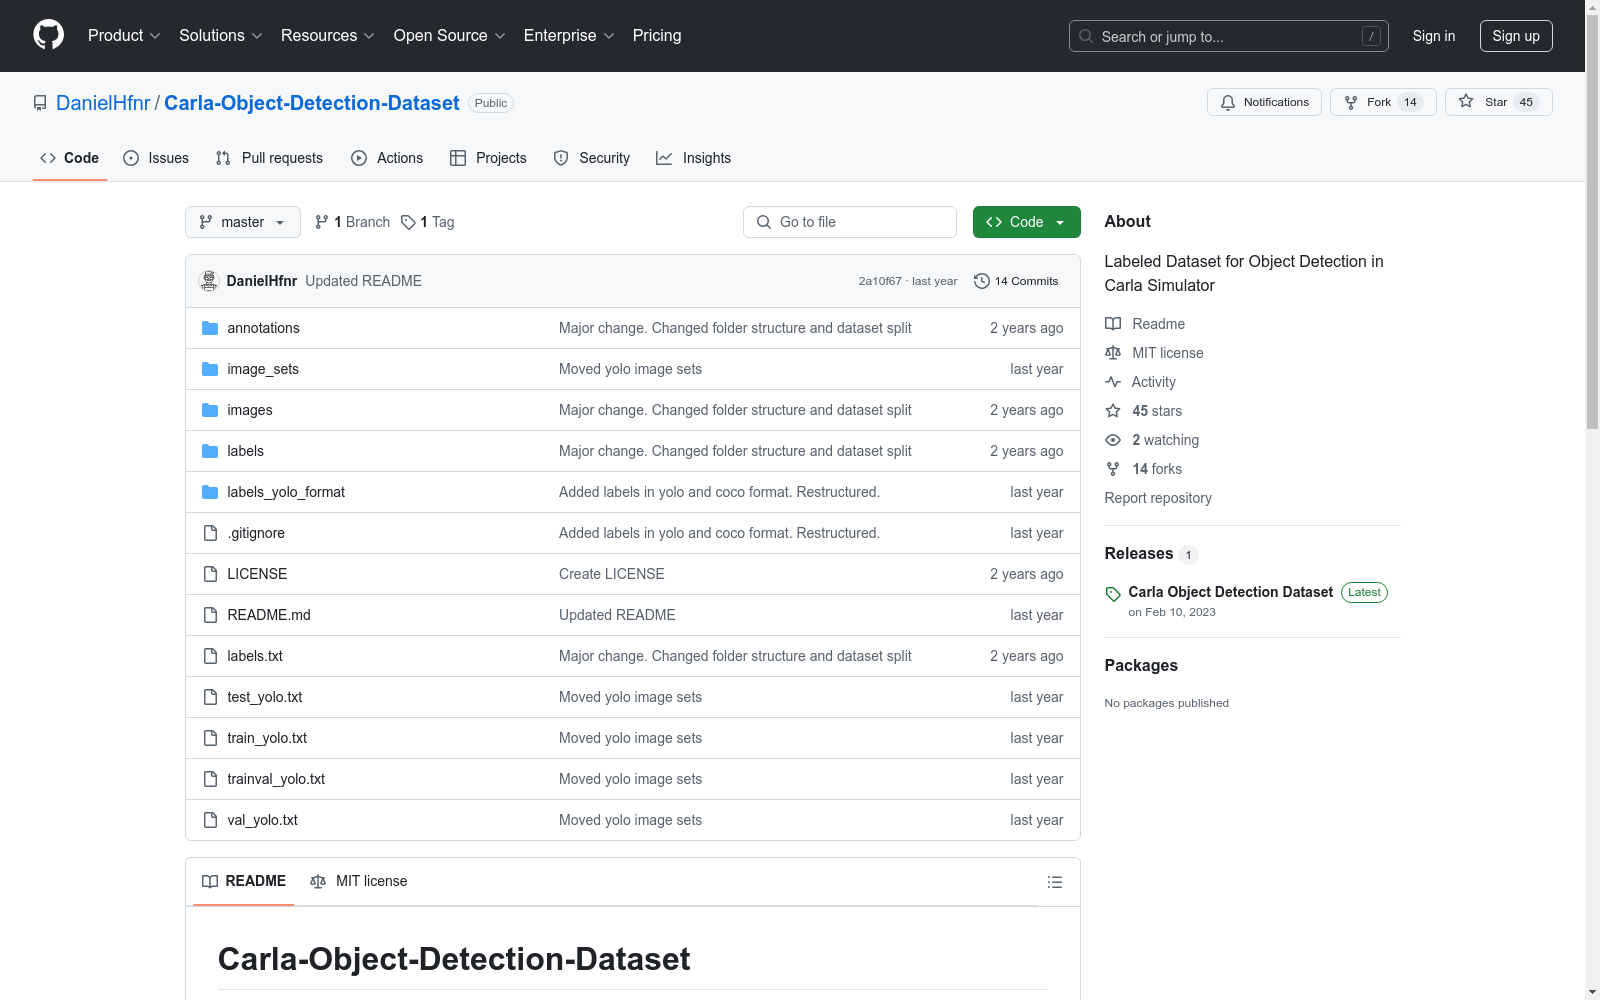Image resolution: width=1600 pixels, height=1000 pixels.
Task: Open the test_yolo.txt file
Action: 265,697
